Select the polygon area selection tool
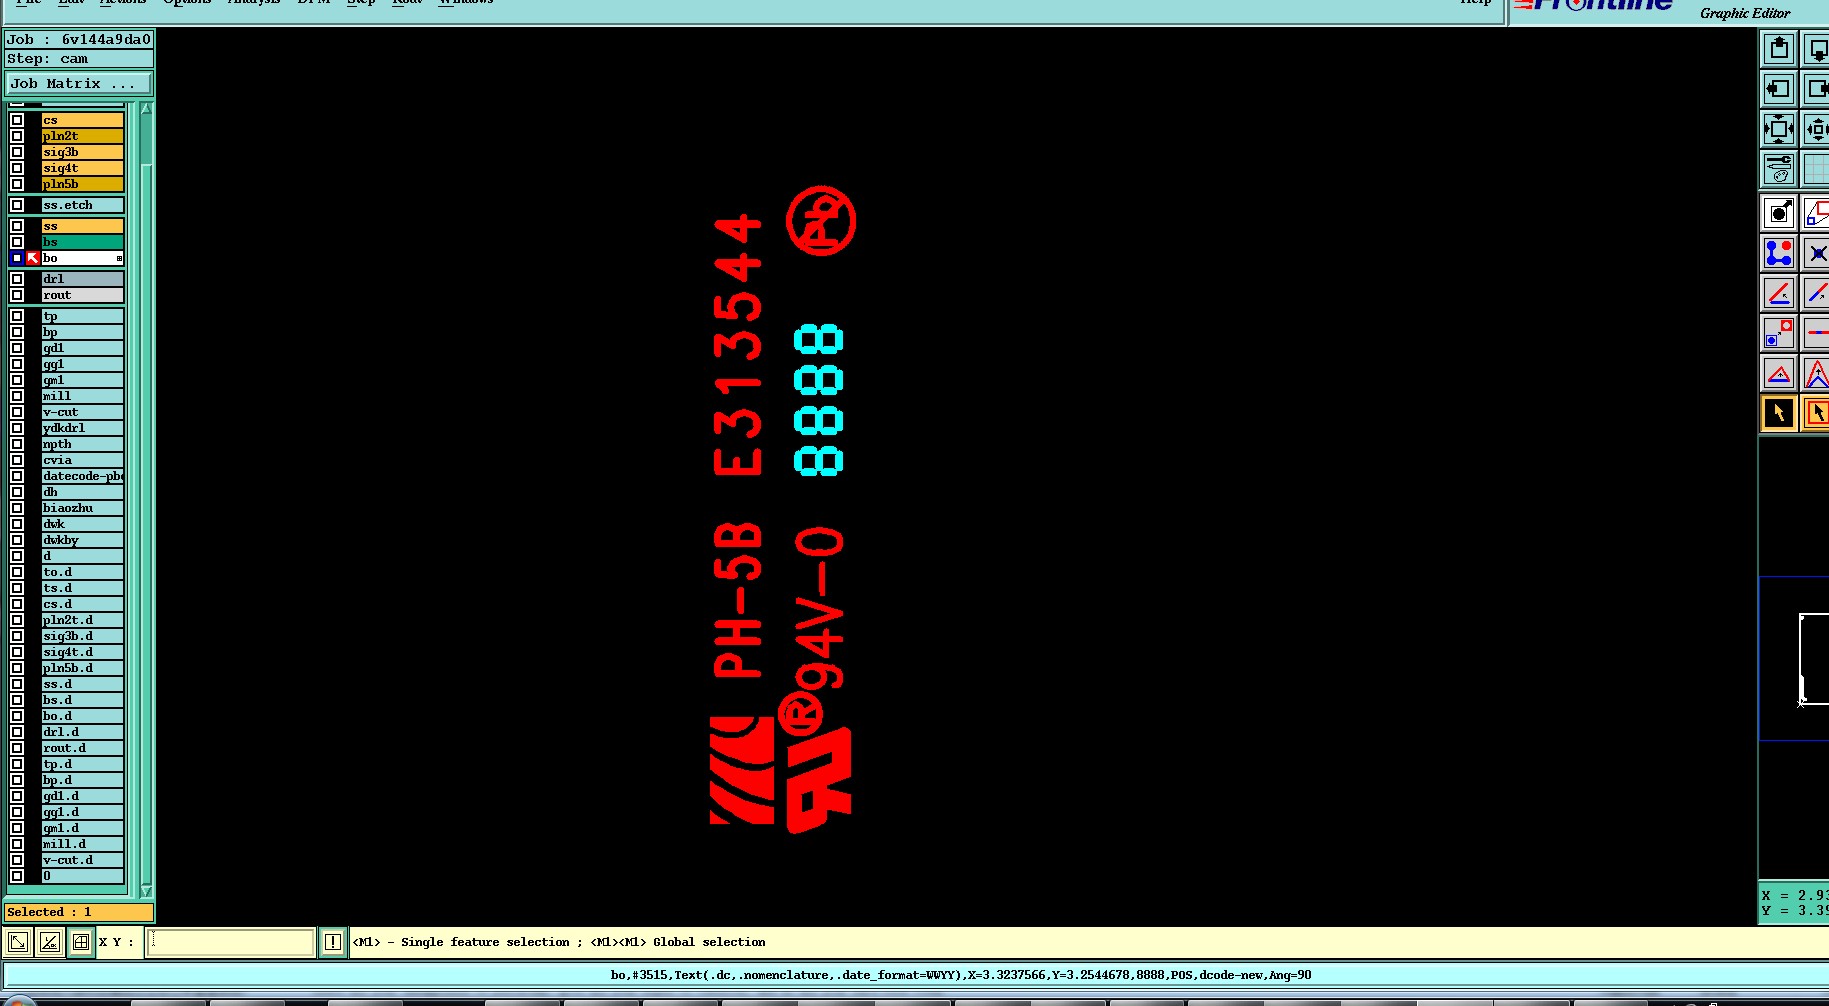 pos(1816,212)
